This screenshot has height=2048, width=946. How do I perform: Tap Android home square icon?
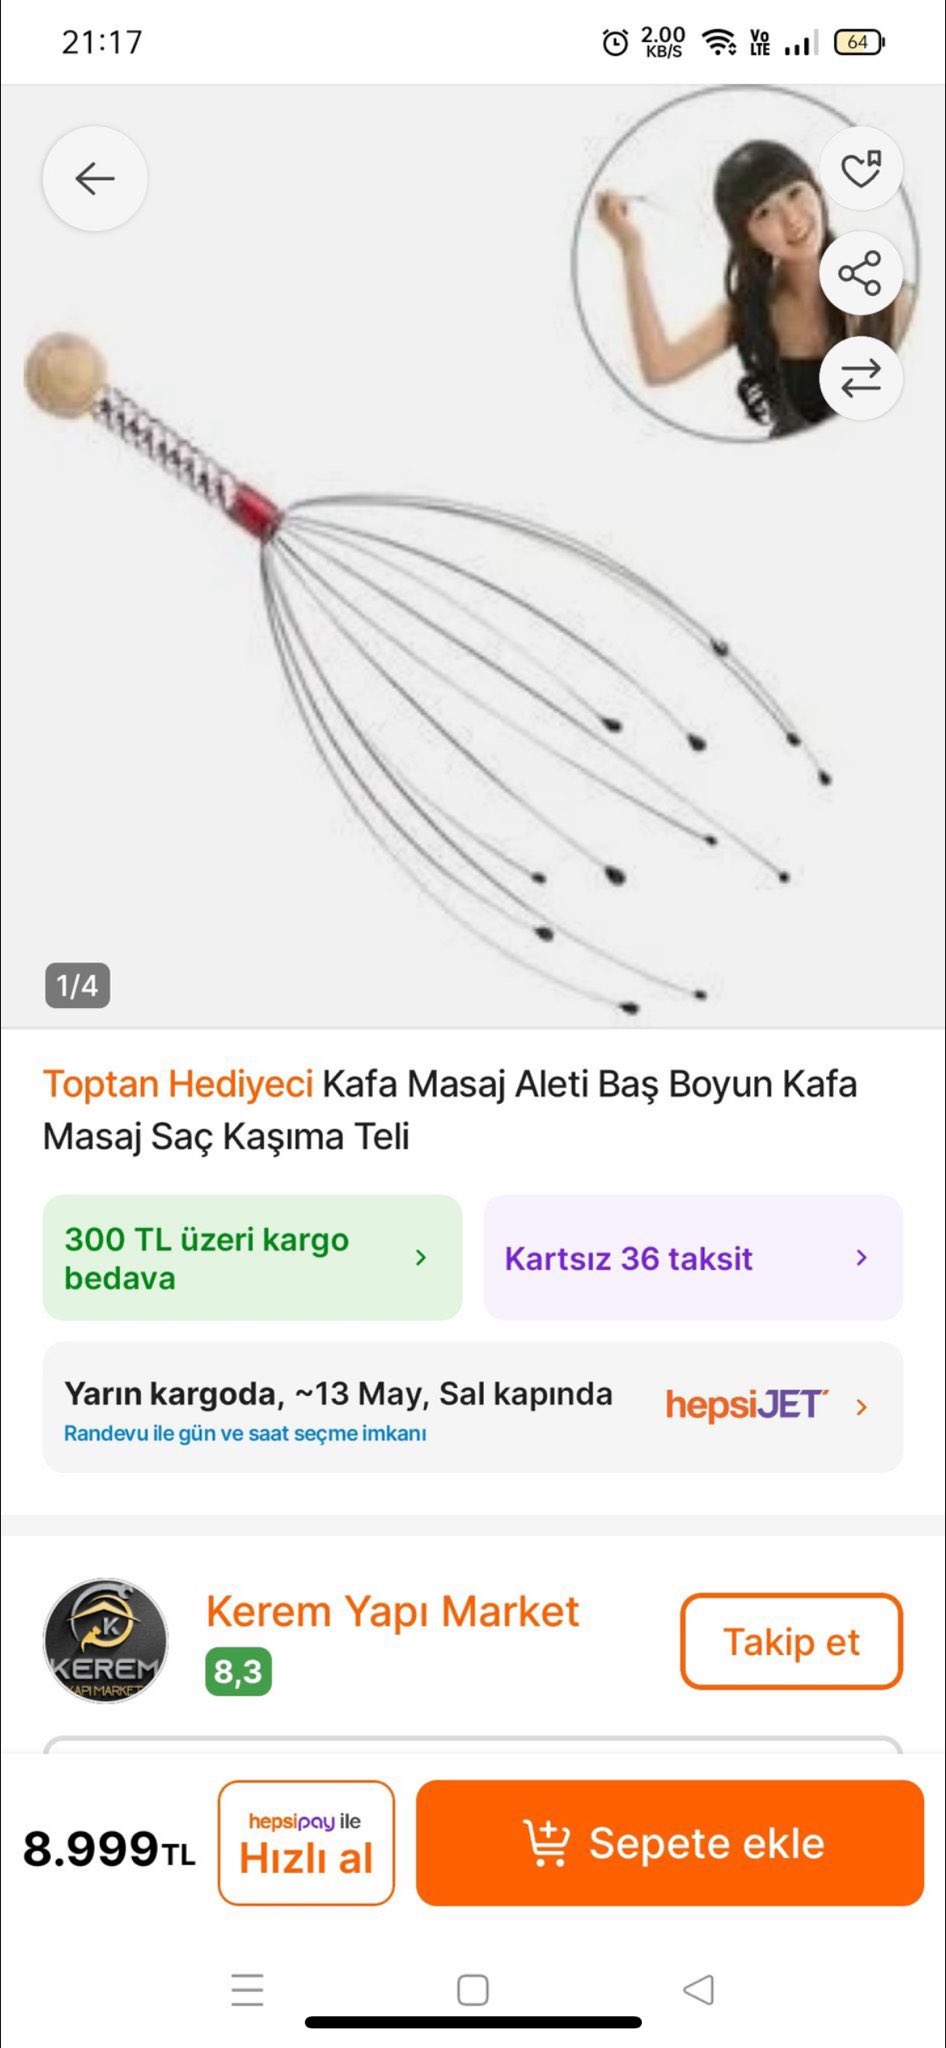tap(473, 1990)
